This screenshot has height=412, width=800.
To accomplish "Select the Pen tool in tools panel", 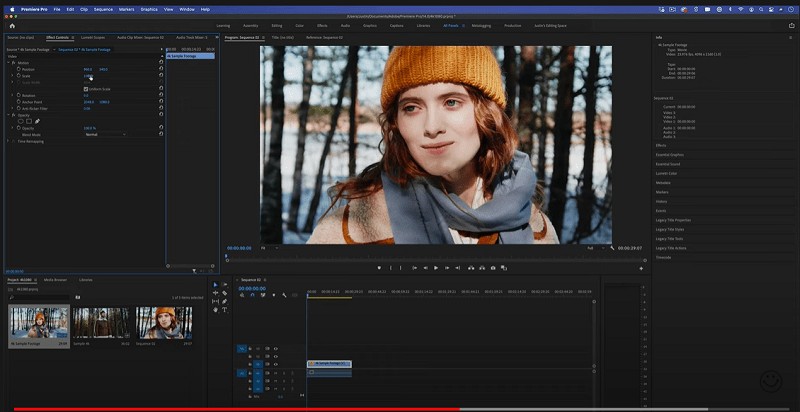I will (x=224, y=301).
